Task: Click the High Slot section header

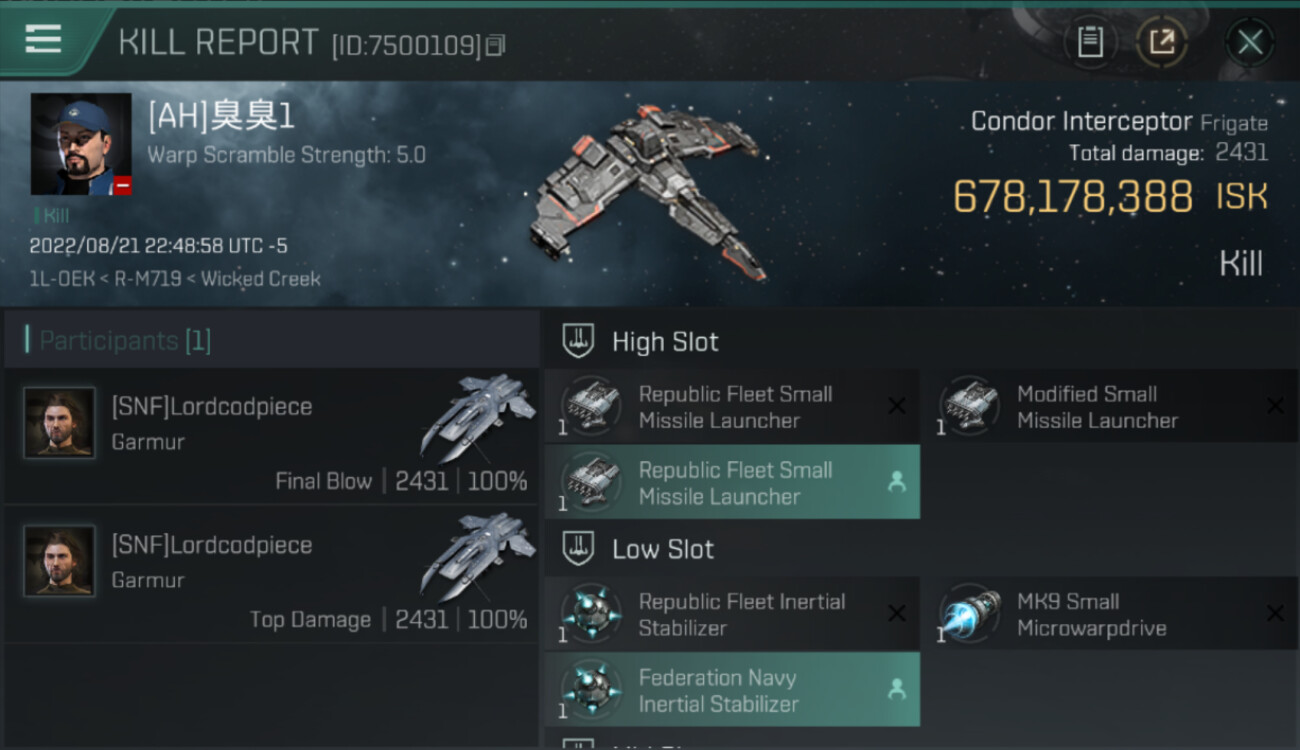Action: tap(665, 342)
